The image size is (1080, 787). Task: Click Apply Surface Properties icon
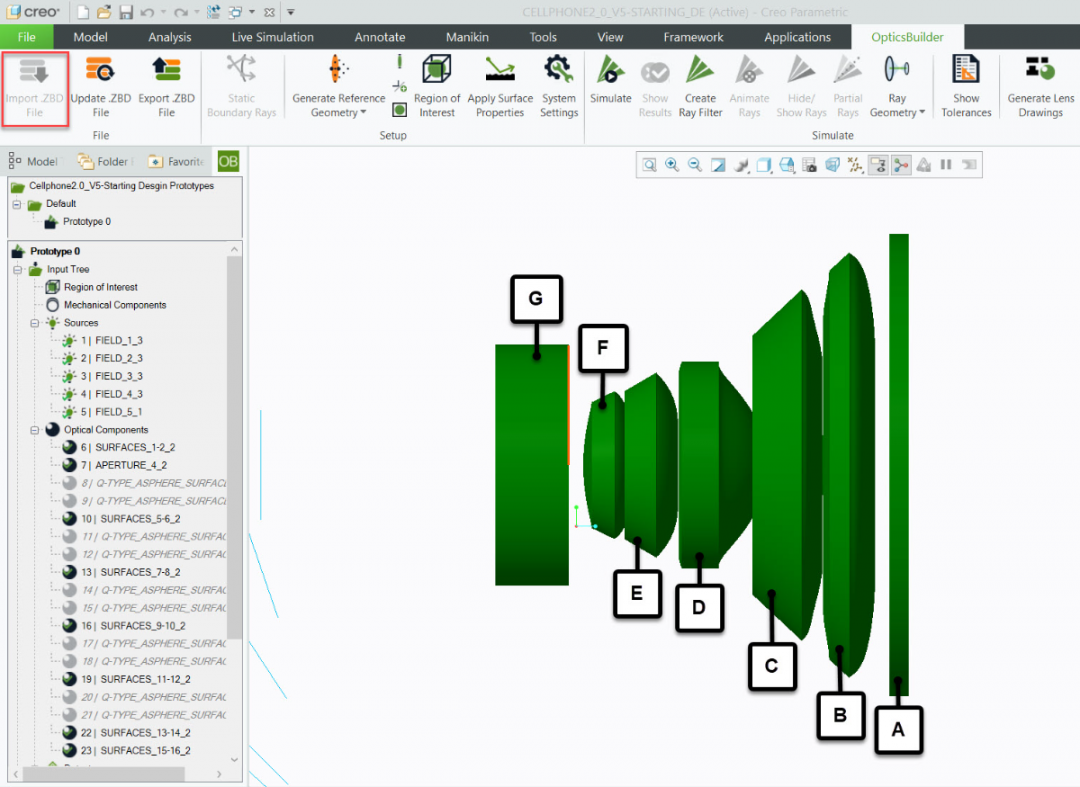[x=500, y=72]
